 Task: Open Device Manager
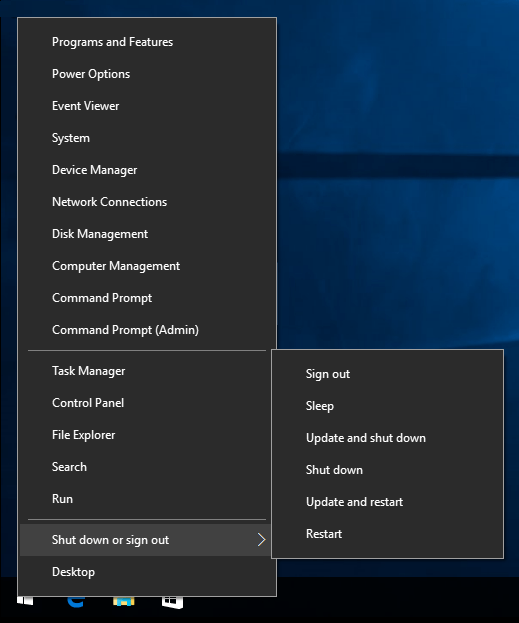click(x=147, y=170)
